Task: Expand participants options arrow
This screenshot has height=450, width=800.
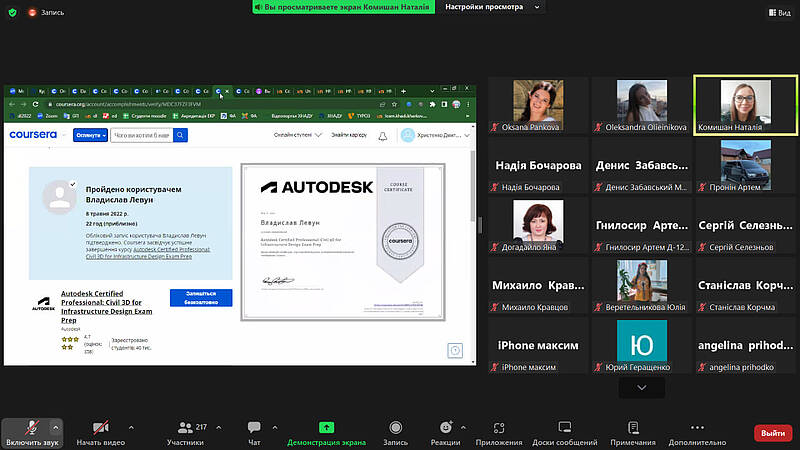Action: [x=218, y=428]
